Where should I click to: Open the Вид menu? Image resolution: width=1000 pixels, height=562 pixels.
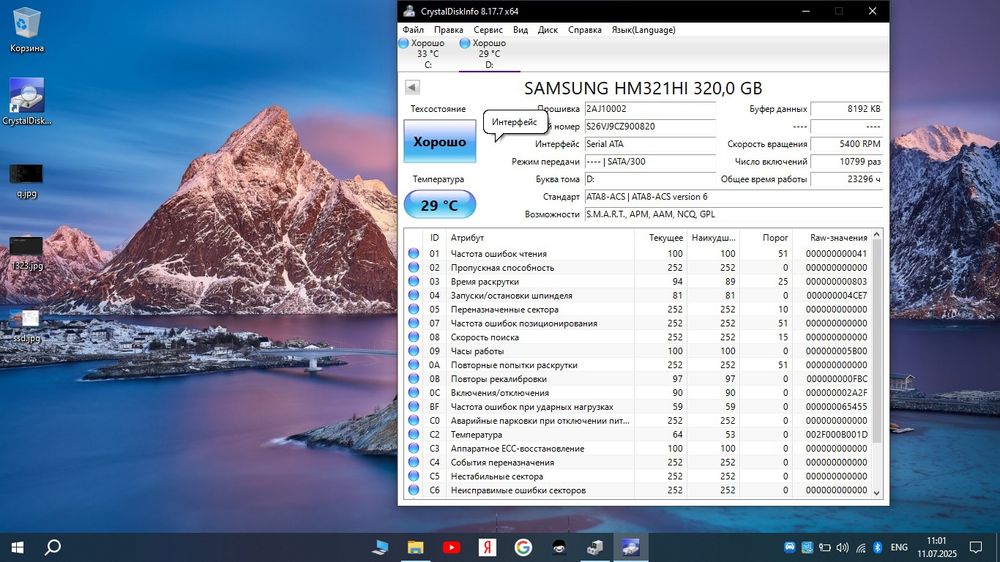[520, 30]
